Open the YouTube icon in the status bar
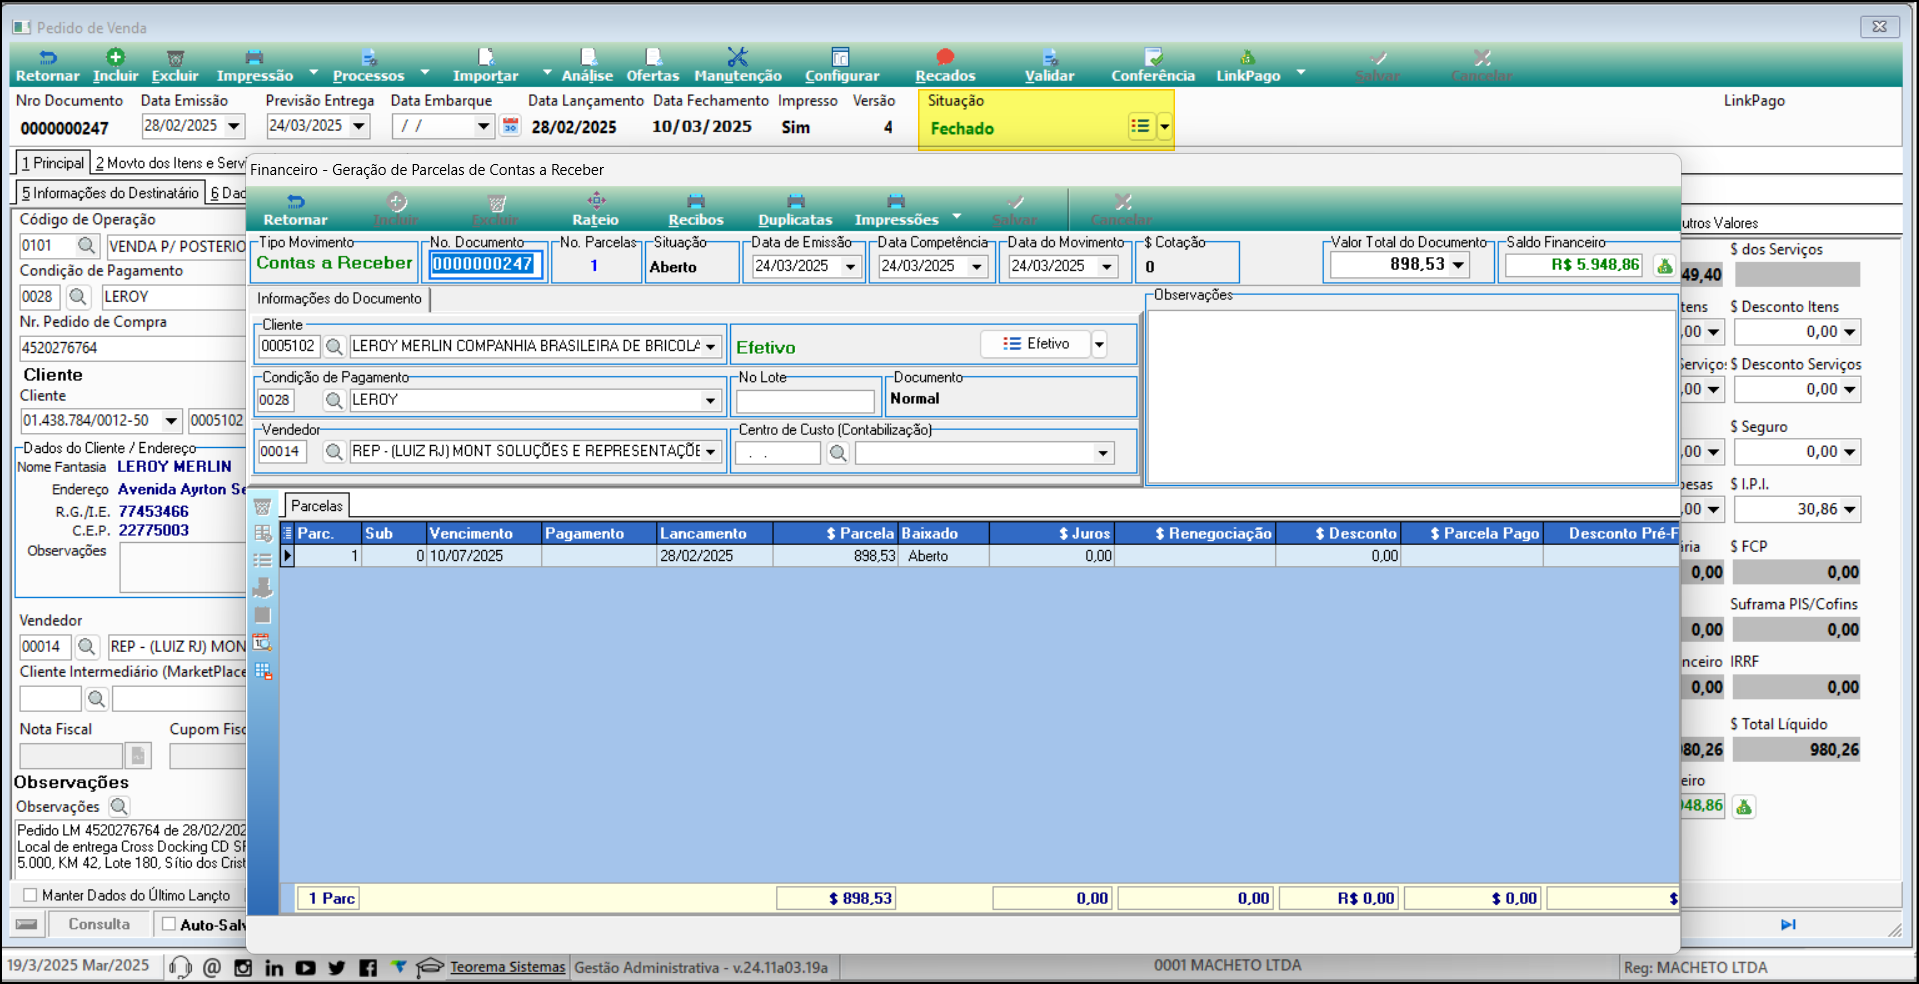Image resolution: width=1919 pixels, height=984 pixels. pos(306,967)
